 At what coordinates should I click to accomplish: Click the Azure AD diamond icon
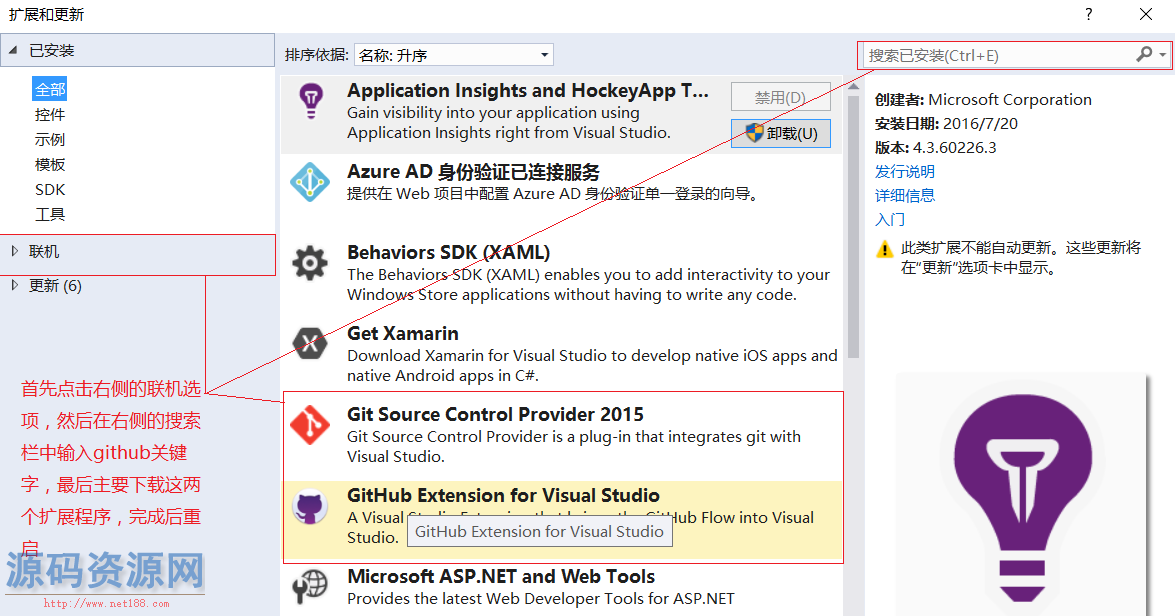[x=310, y=182]
